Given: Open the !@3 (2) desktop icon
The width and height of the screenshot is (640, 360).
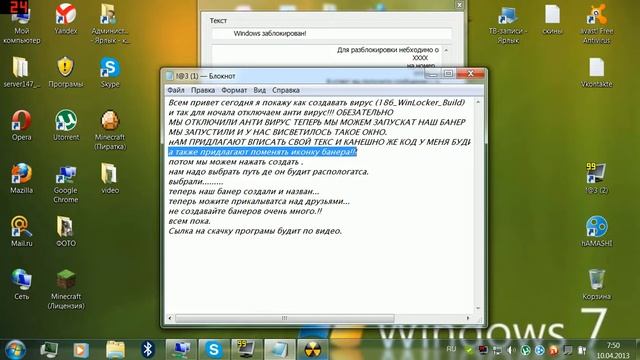Looking at the screenshot, I should tap(596, 178).
